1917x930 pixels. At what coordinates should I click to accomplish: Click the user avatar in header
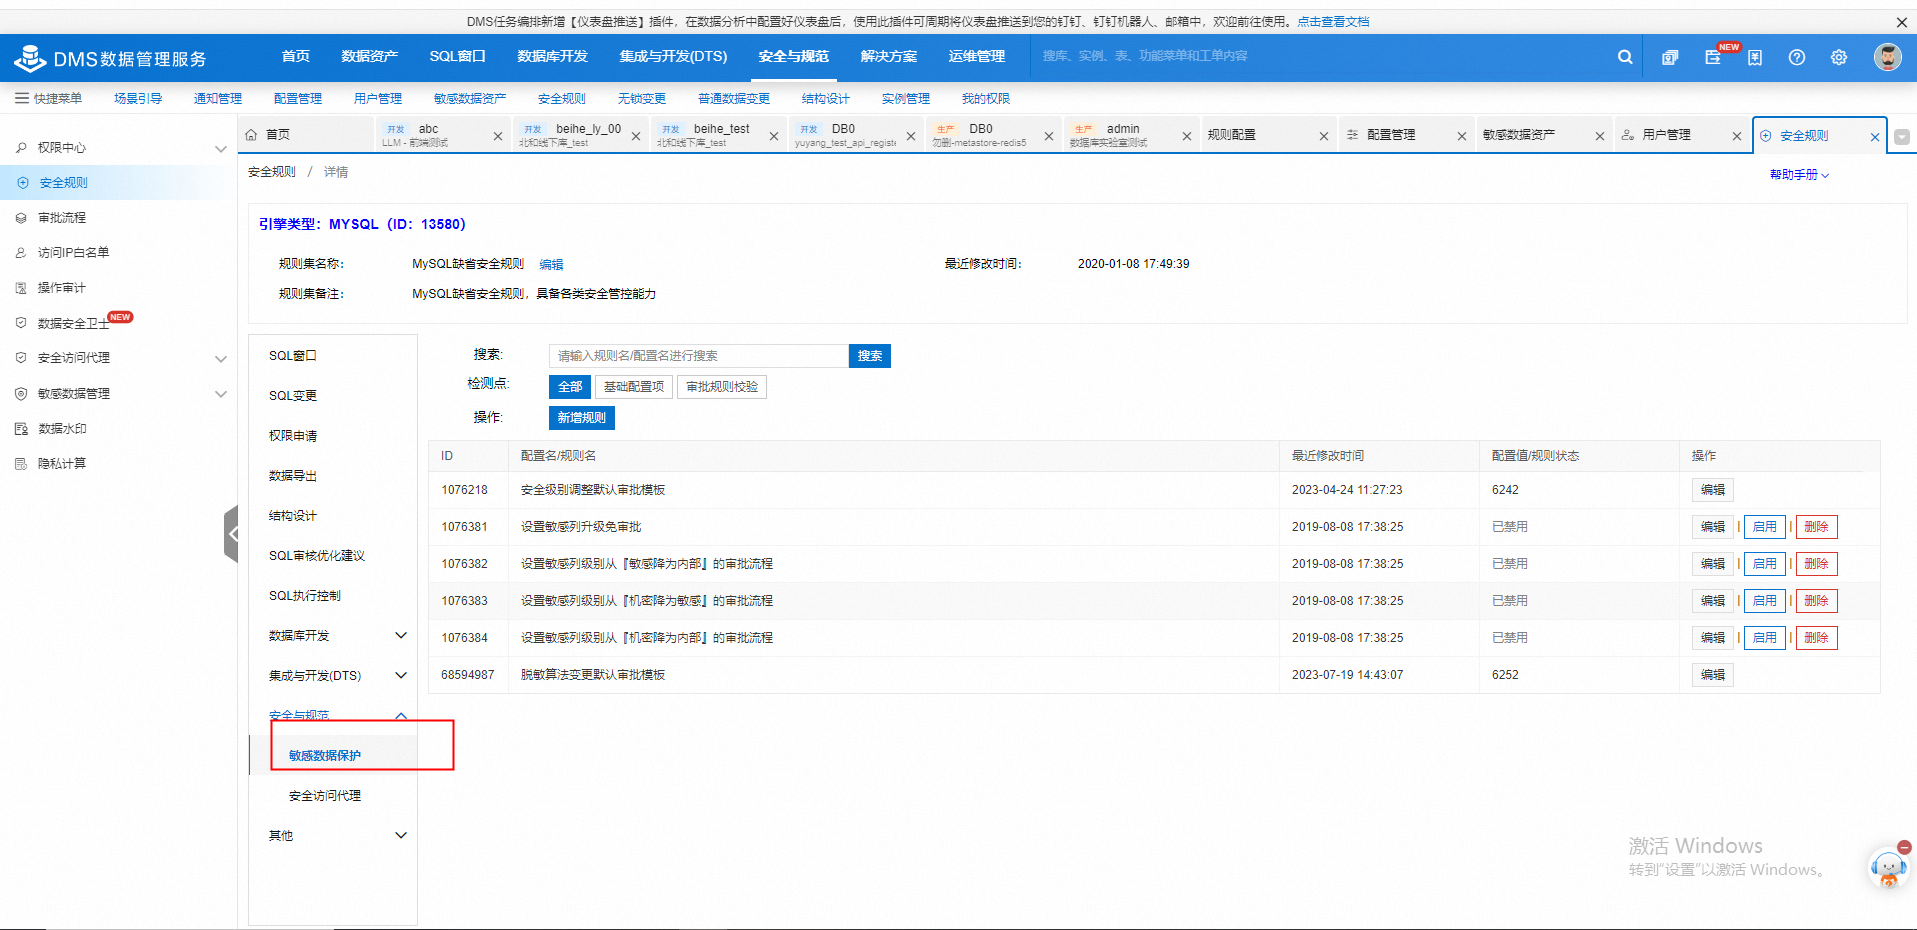click(x=1887, y=57)
